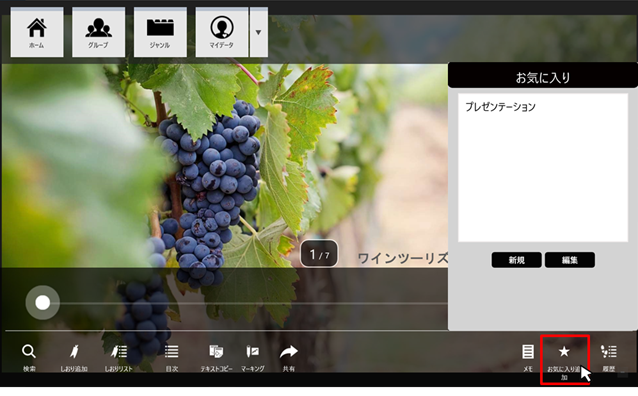This screenshot has height=396, width=638.
Task: Open the Group (グループ) button
Action: (x=98, y=32)
